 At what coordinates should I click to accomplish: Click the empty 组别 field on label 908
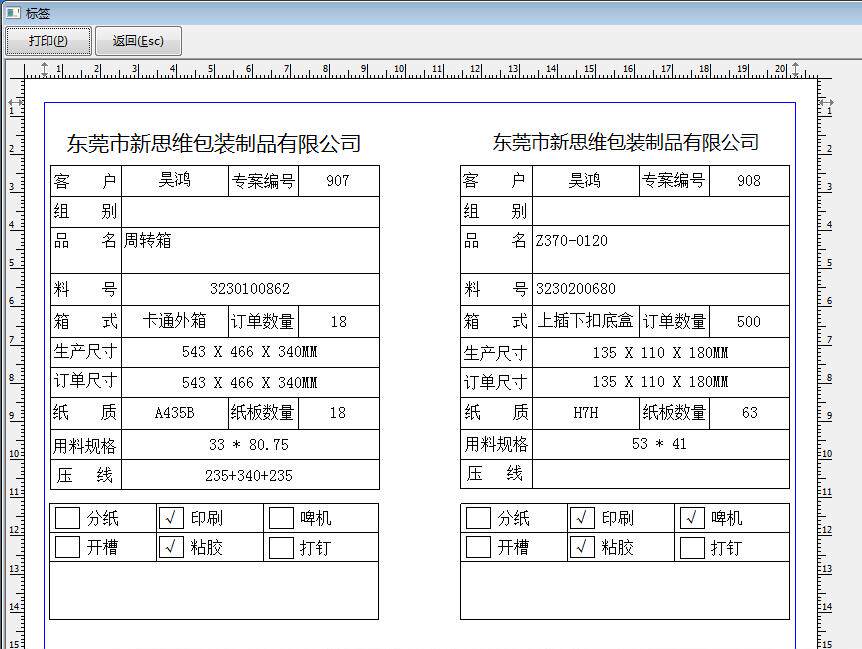coord(661,211)
